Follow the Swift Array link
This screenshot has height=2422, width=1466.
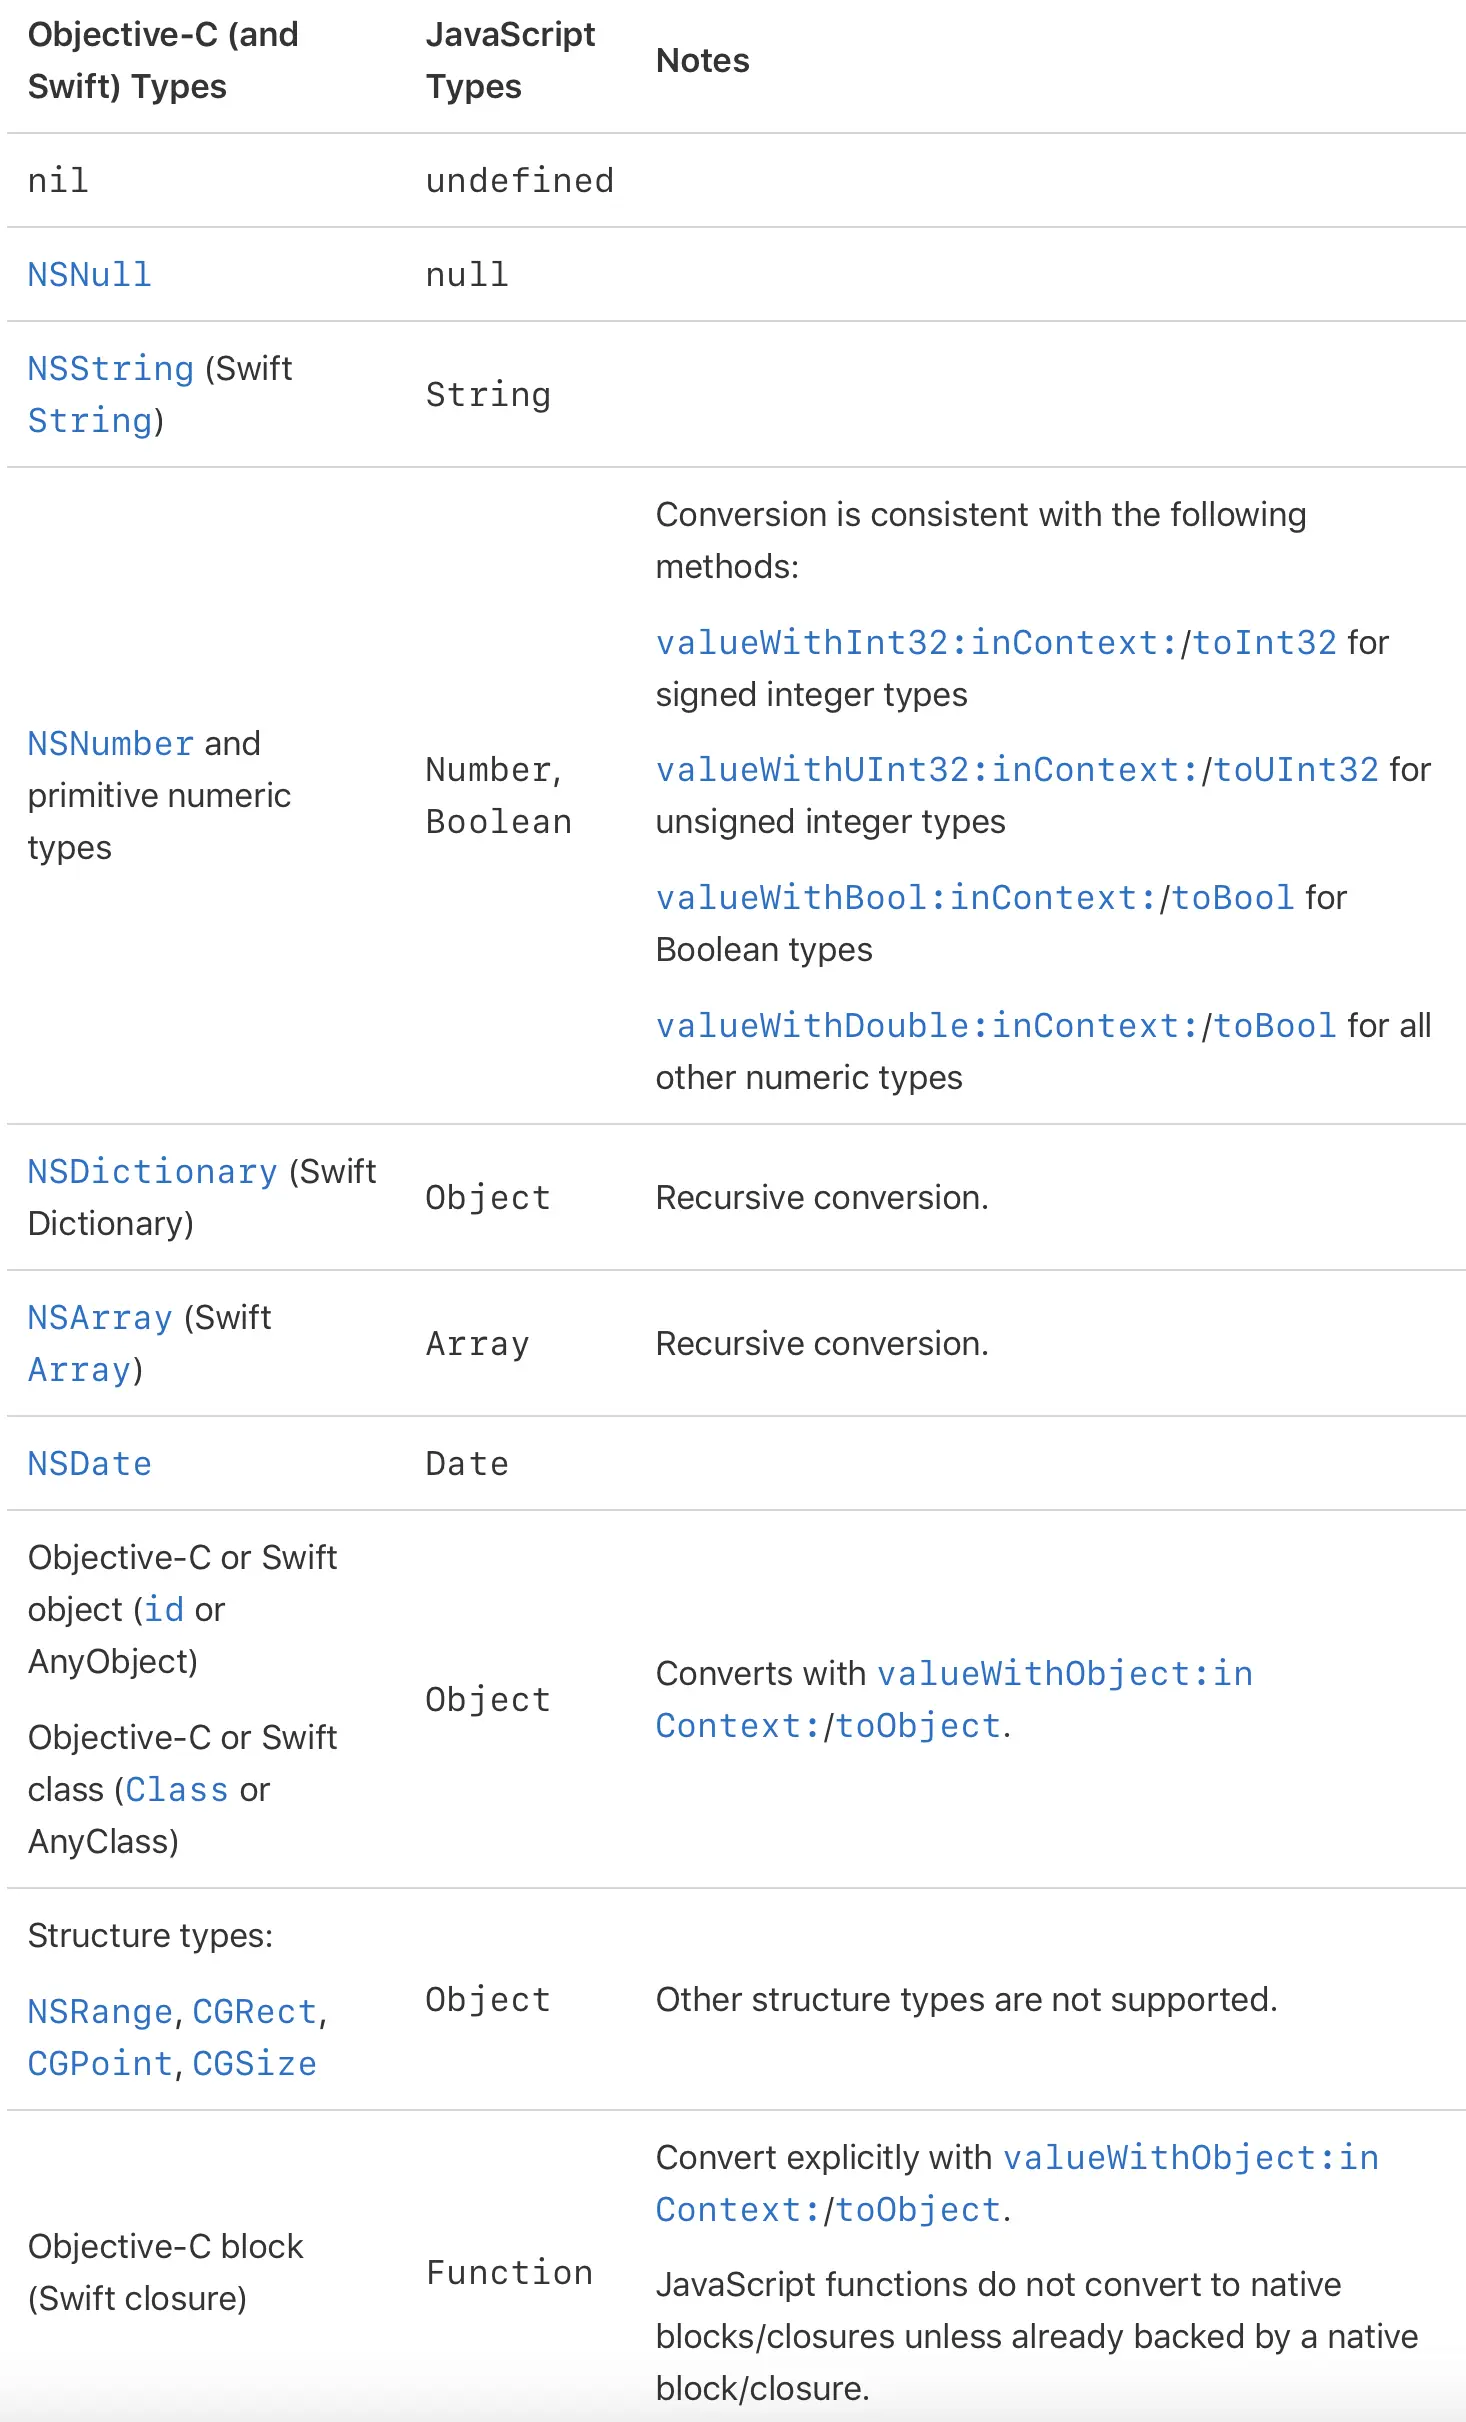click(x=79, y=1370)
